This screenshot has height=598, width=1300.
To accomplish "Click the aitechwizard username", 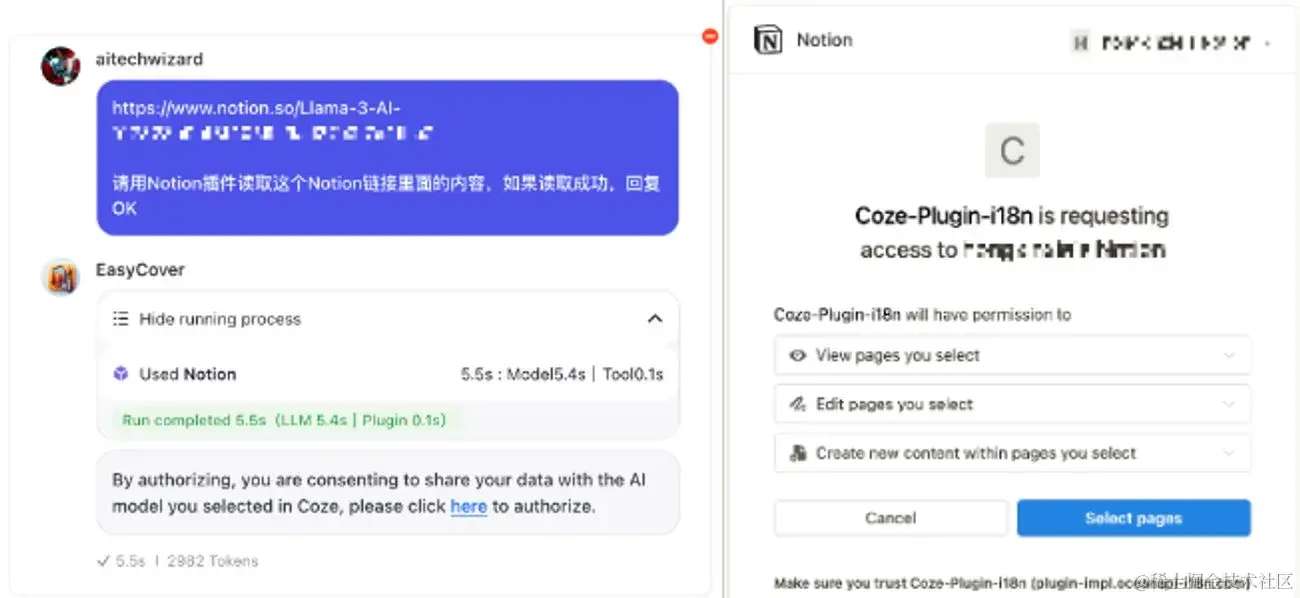I will (149, 59).
